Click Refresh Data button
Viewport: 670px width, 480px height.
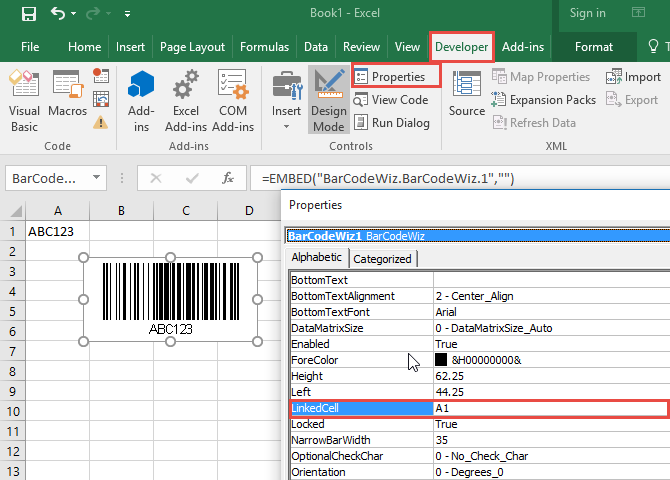[534, 123]
